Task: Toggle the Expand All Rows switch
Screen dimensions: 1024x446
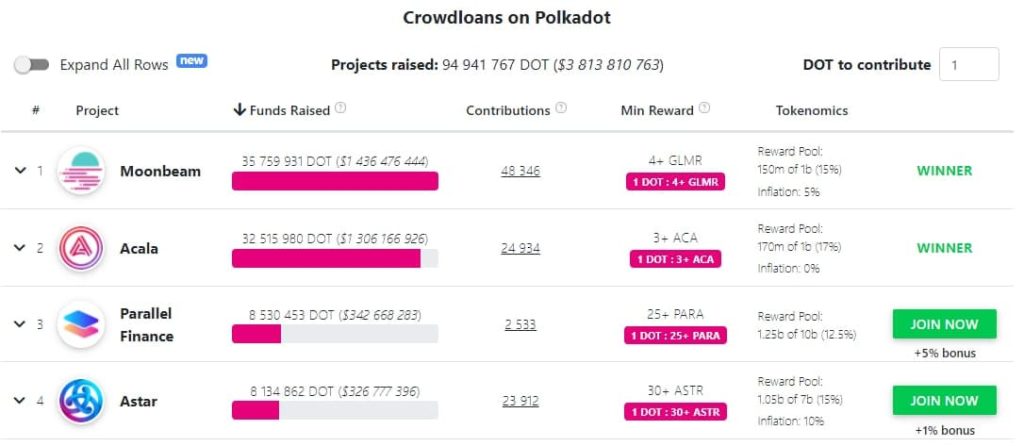Action: (x=32, y=65)
